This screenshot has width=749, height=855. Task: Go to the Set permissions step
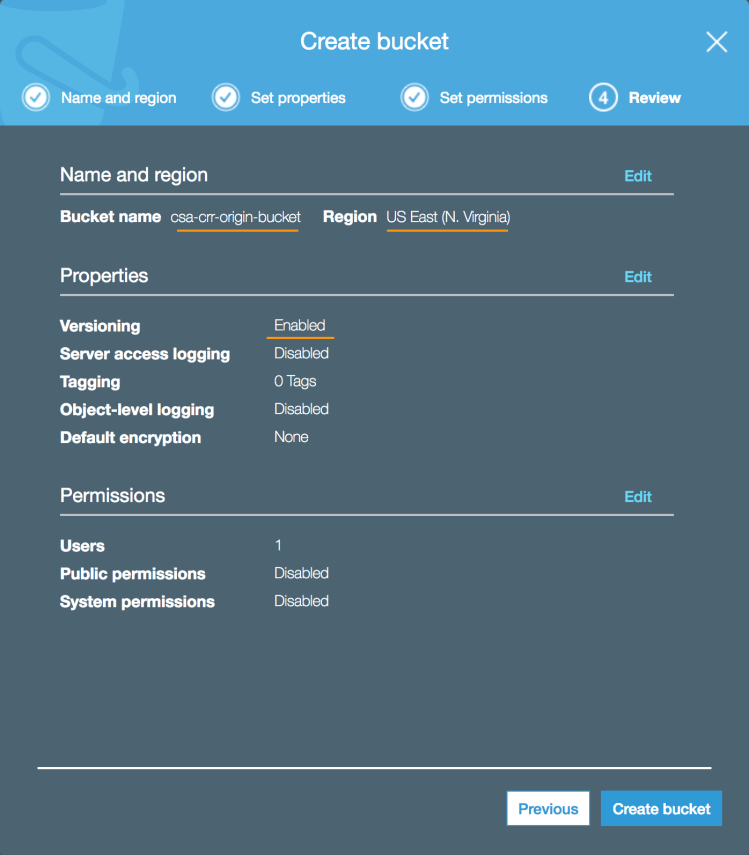(493, 98)
